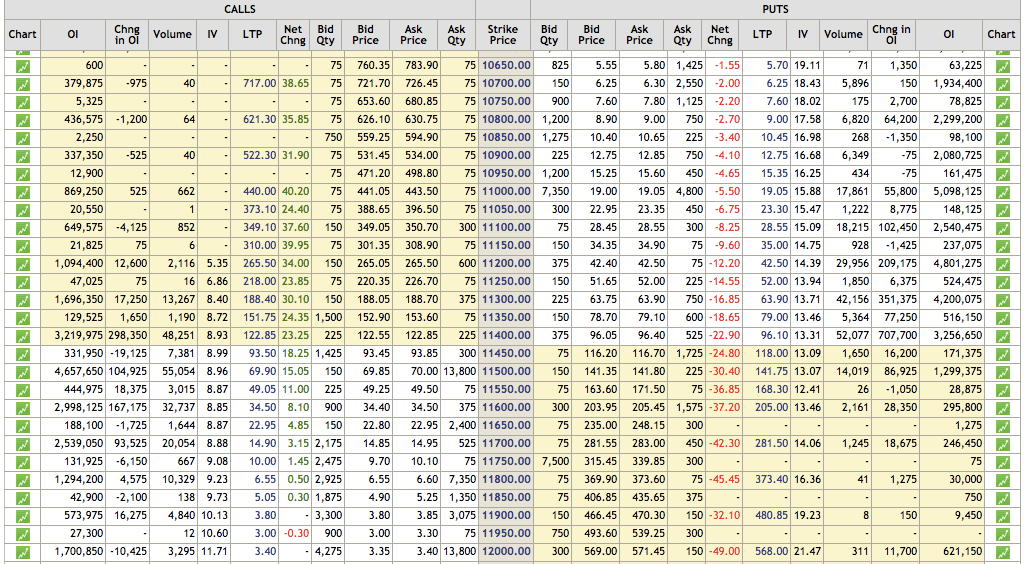
Task: Select calls Chng in OI value 298,350
Action: [128, 335]
